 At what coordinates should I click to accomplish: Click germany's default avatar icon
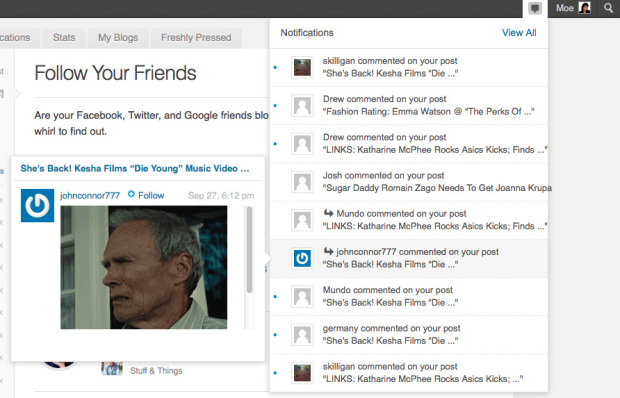click(302, 335)
